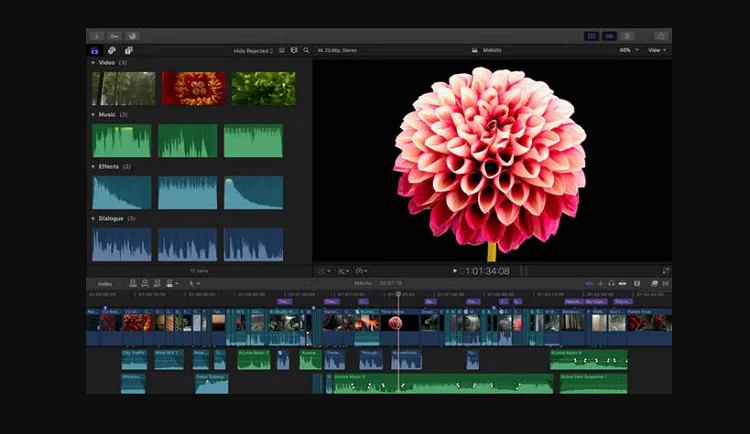Screen dimensions: 750x434
Task: Click the fullscreen viewer arrows icon
Action: (666, 270)
